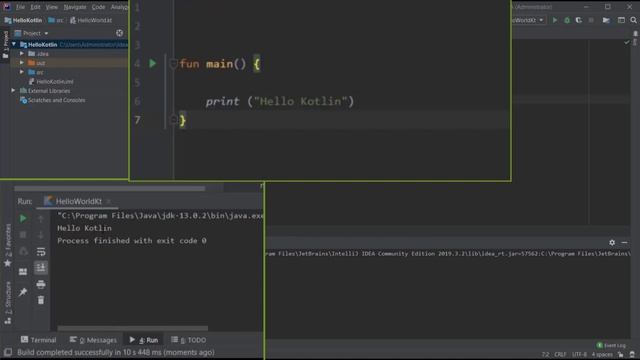Expand the out folder arrow
The width and height of the screenshot is (640, 360).
[22, 63]
